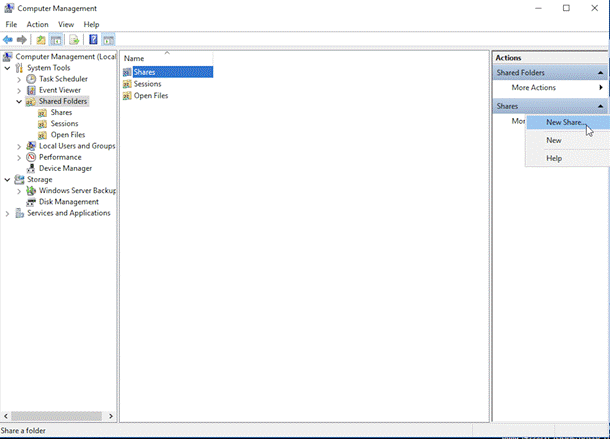Open Help with the question mark icon
This screenshot has width=610, height=439.
pyautogui.click(x=93, y=40)
